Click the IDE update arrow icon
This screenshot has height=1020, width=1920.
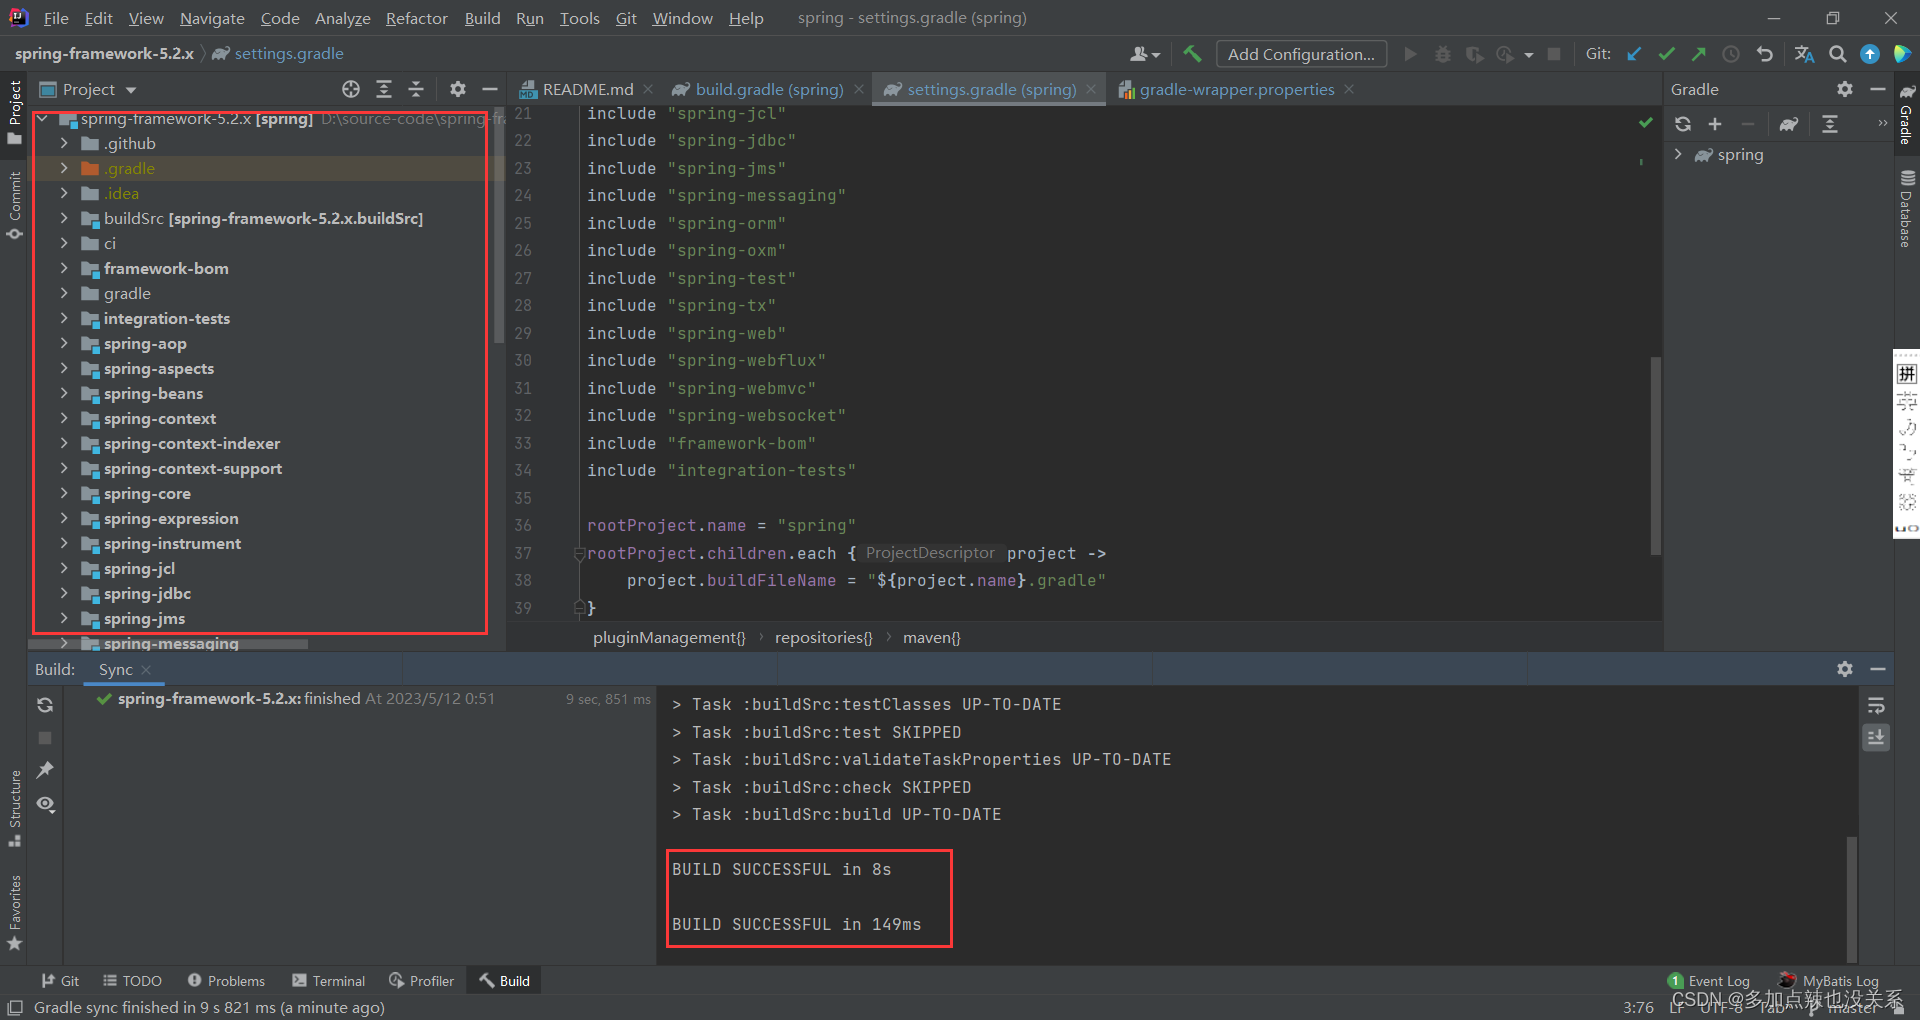(1870, 54)
